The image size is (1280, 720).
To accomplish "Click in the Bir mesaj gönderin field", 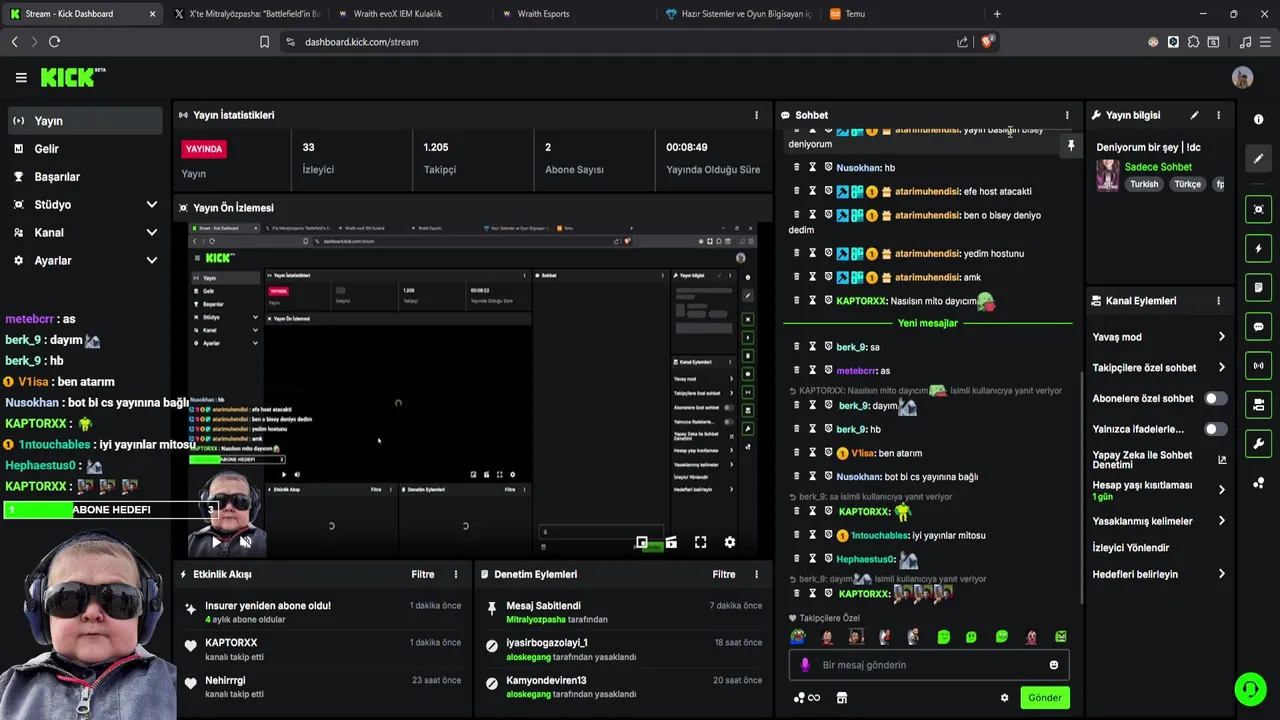I will (929, 665).
